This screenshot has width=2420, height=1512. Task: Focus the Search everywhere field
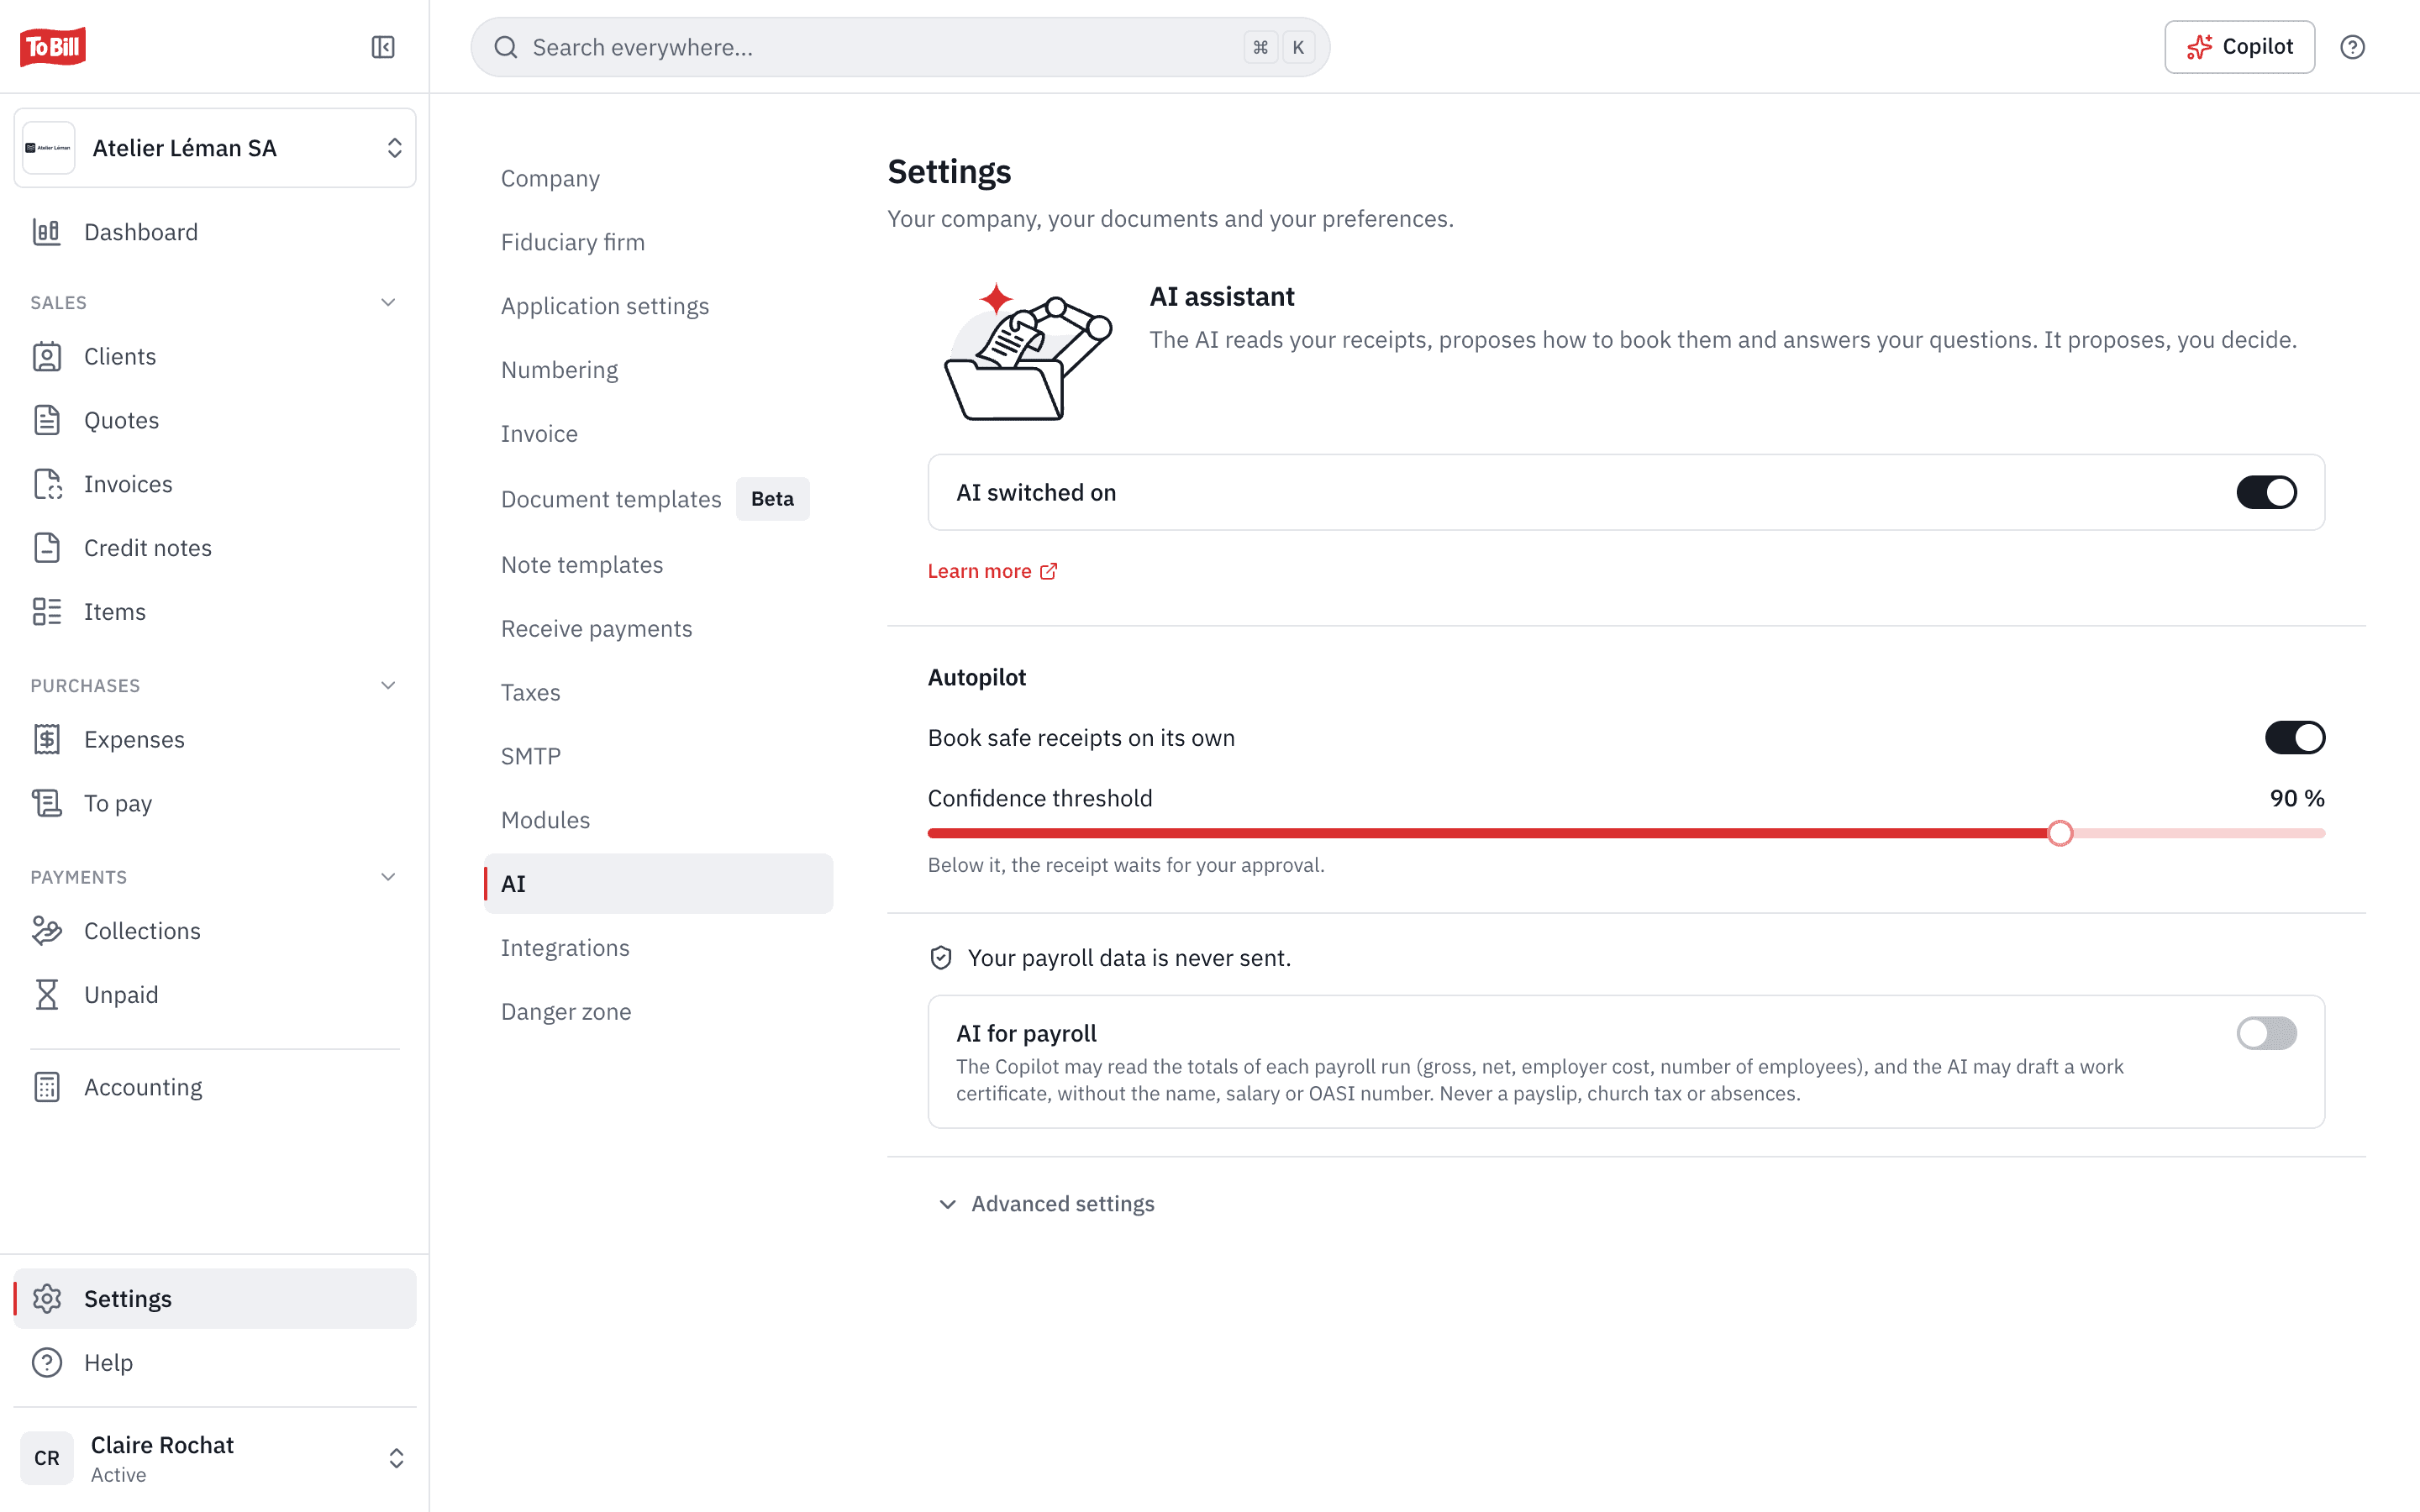point(900,47)
